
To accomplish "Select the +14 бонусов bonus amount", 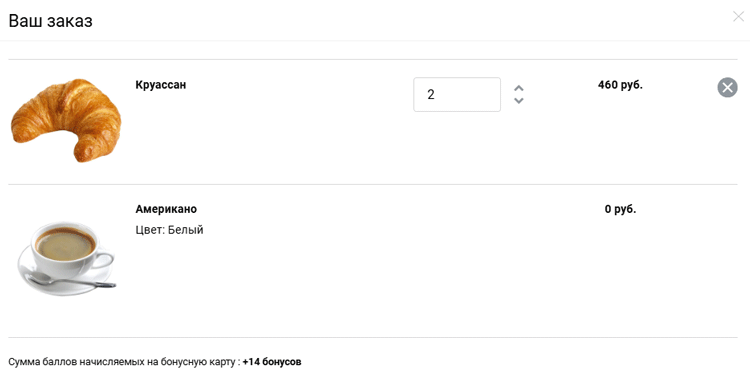I will (272, 362).
